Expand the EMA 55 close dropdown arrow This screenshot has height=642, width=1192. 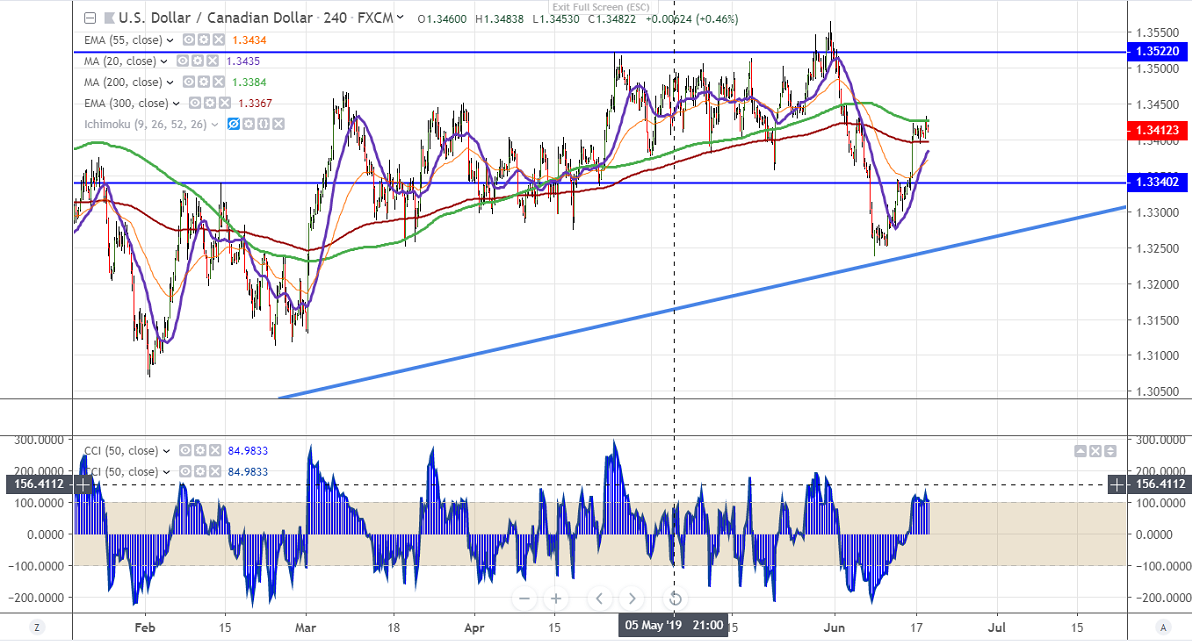170,40
